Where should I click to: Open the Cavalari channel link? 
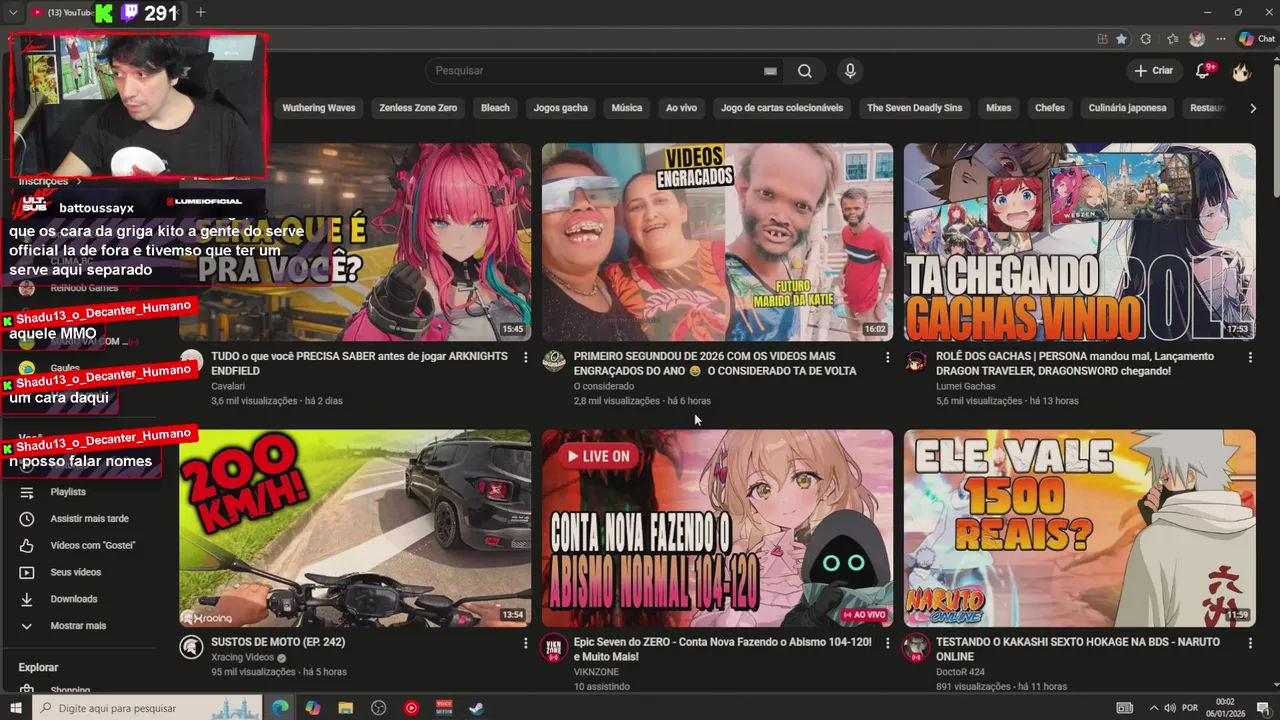point(228,386)
